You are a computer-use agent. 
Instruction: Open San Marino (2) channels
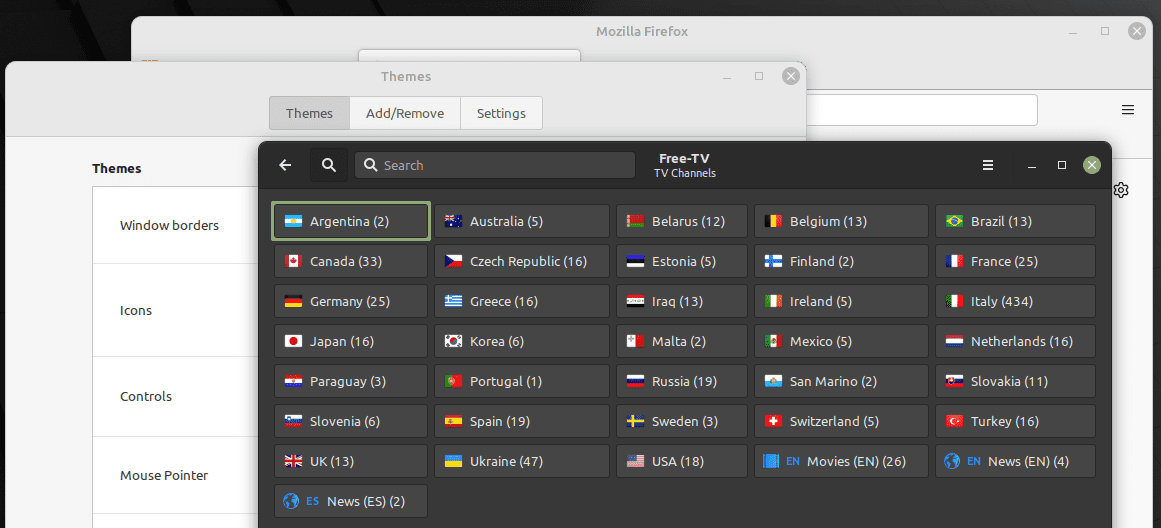(841, 381)
